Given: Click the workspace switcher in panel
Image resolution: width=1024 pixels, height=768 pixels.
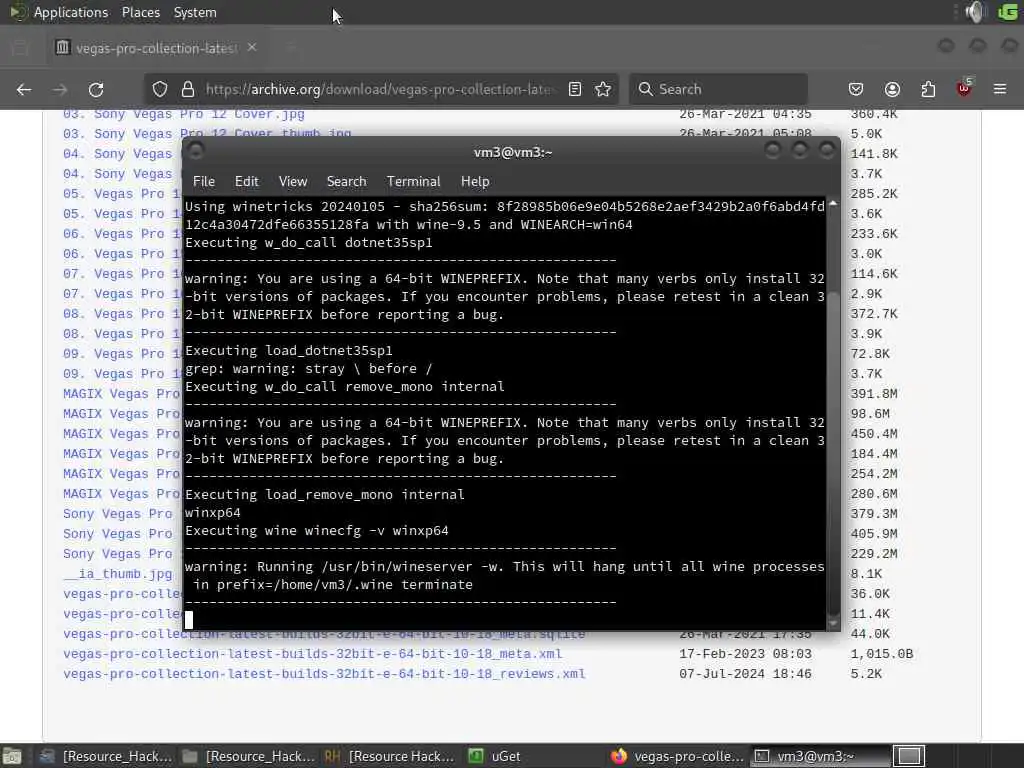Looking at the screenshot, I should (908, 756).
